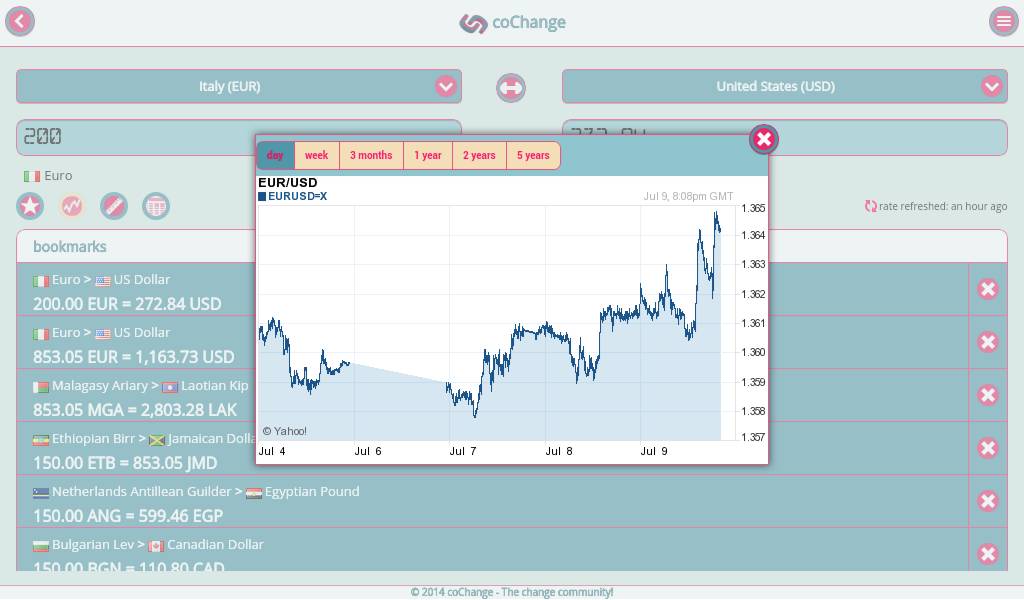The width and height of the screenshot is (1024, 600).
Task: Click the back arrow button
Action: [20, 21]
